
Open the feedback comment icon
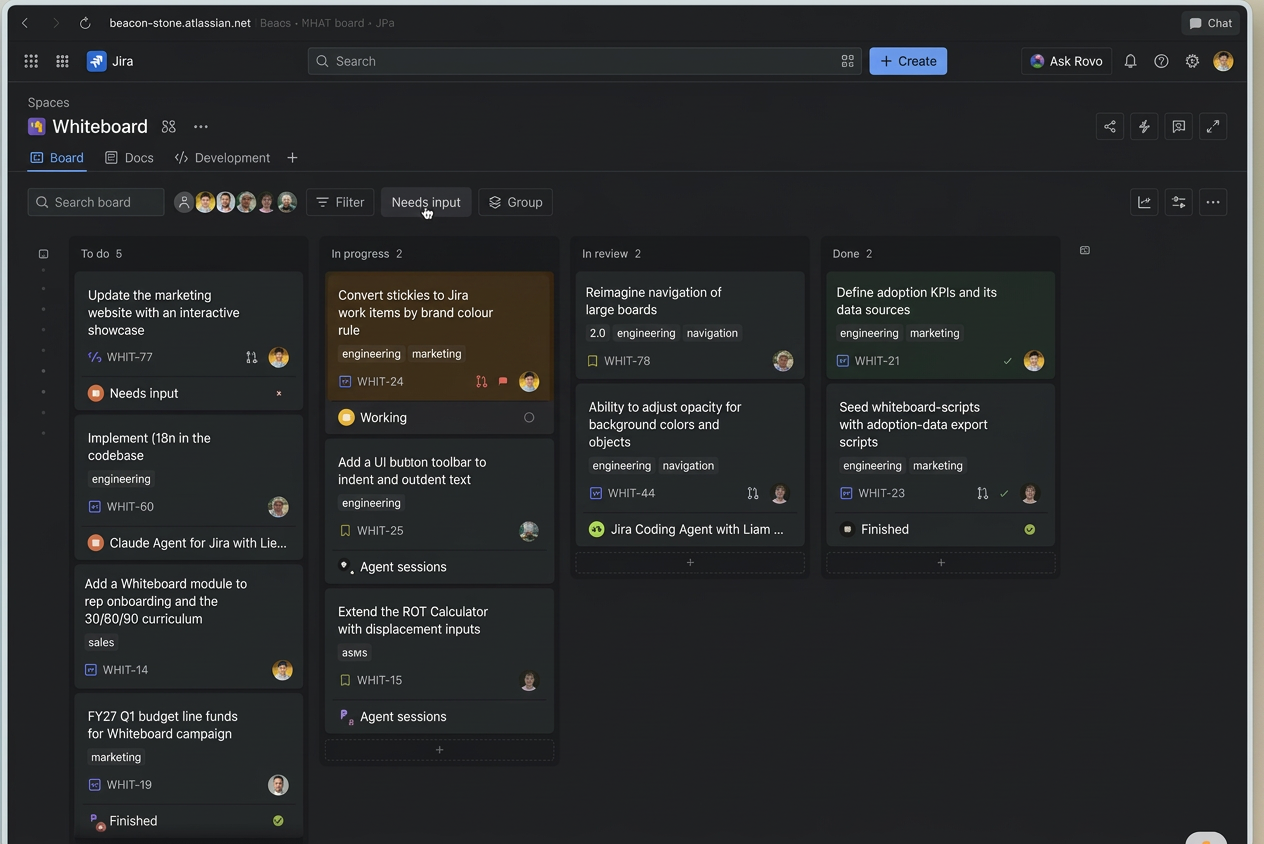click(1179, 126)
